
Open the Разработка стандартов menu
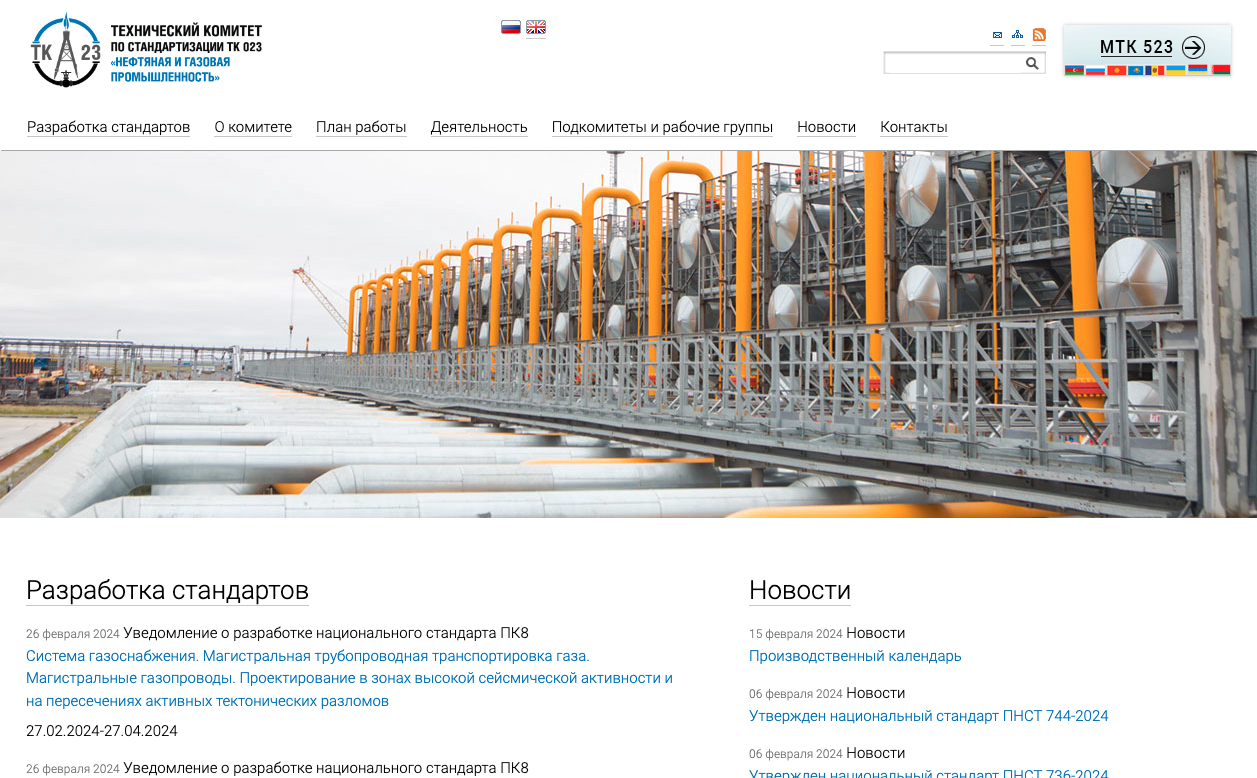[108, 127]
